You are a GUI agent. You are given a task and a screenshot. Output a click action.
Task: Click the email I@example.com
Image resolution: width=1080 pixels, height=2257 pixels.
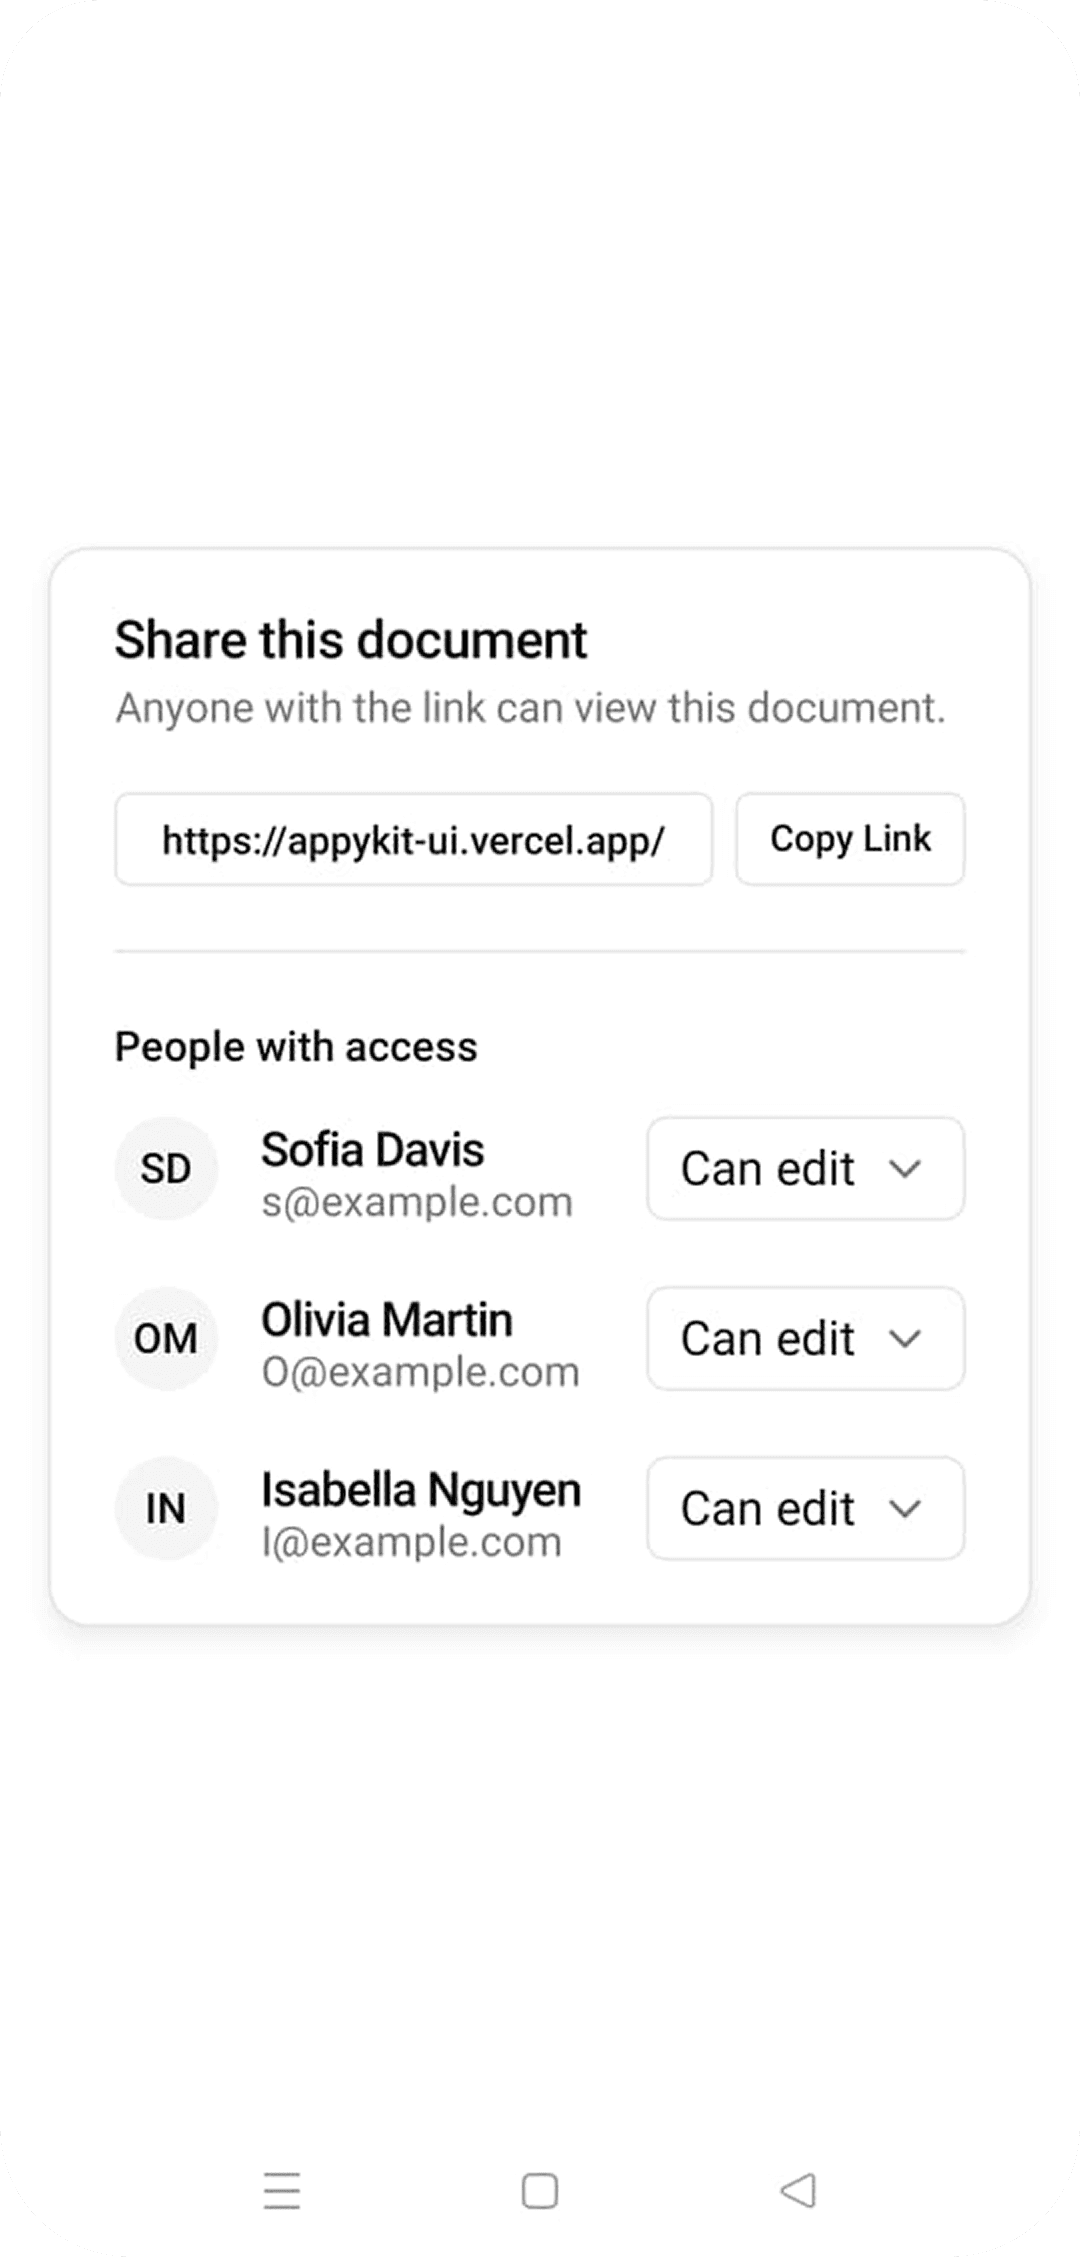click(411, 1542)
